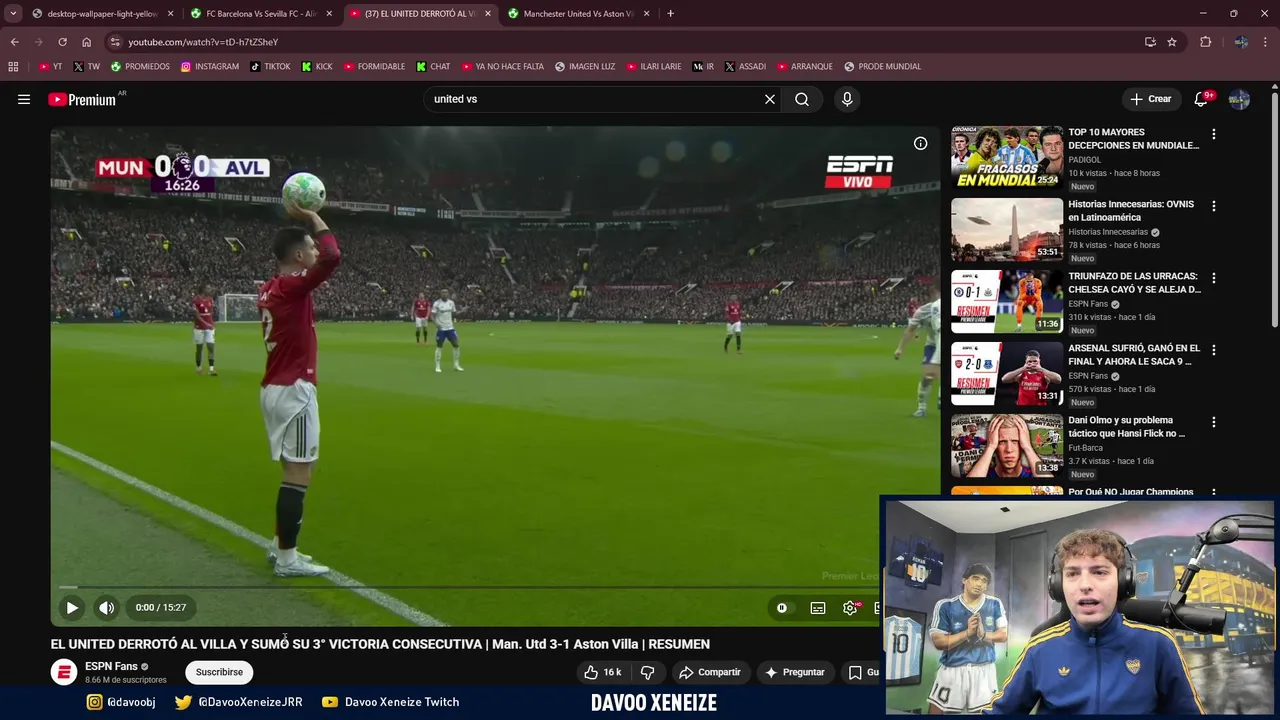1280x720 pixels.
Task: Share the video via Compartir
Action: coord(709,672)
